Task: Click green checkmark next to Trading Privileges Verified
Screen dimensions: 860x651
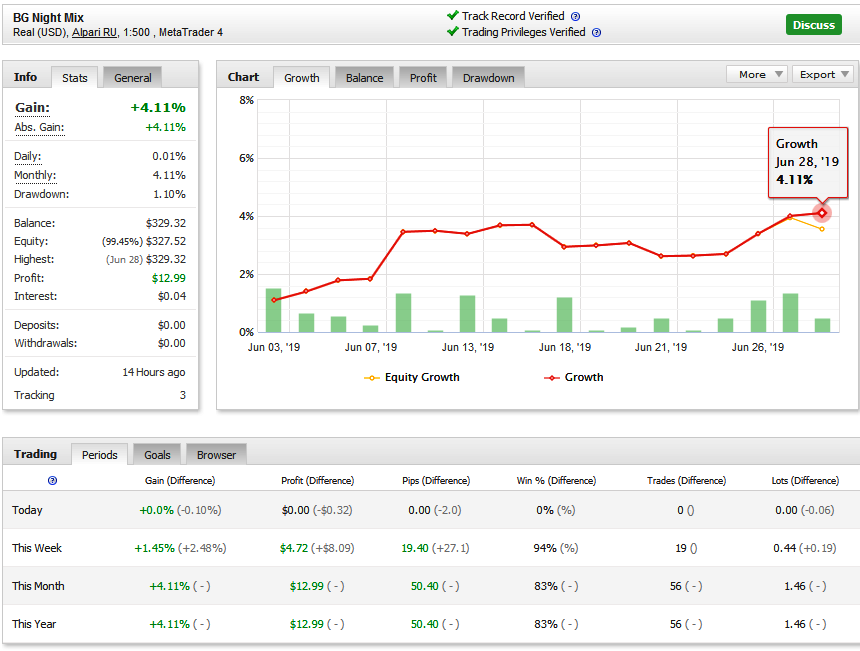Action: (452, 31)
